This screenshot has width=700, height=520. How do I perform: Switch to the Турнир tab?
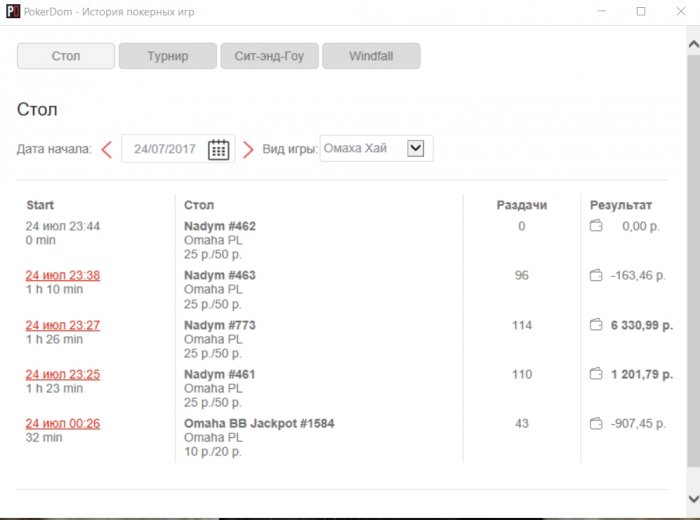[x=167, y=56]
